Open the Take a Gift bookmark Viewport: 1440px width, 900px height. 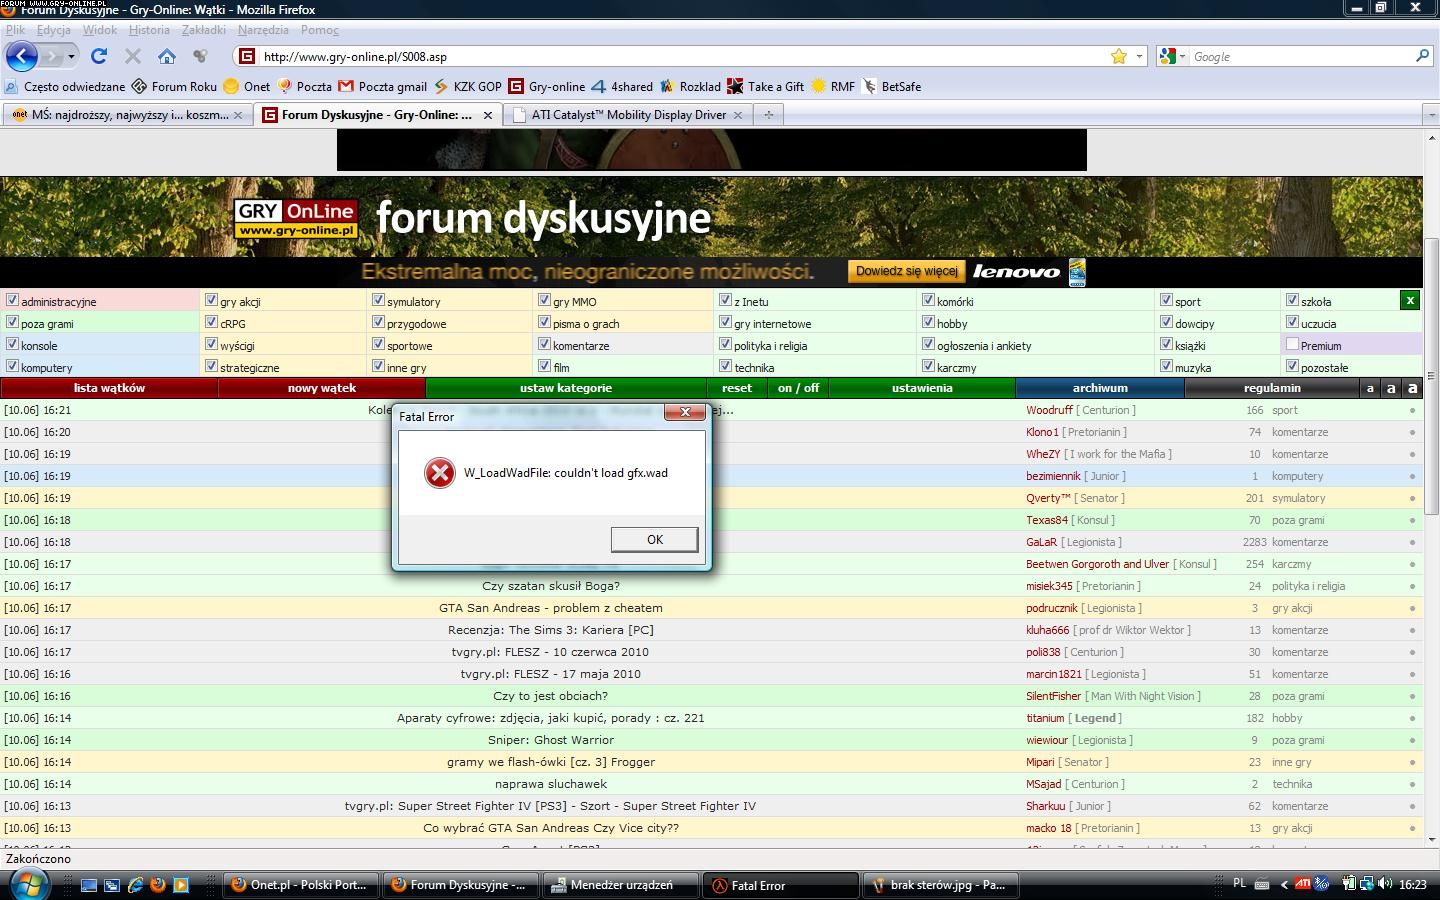(x=765, y=86)
